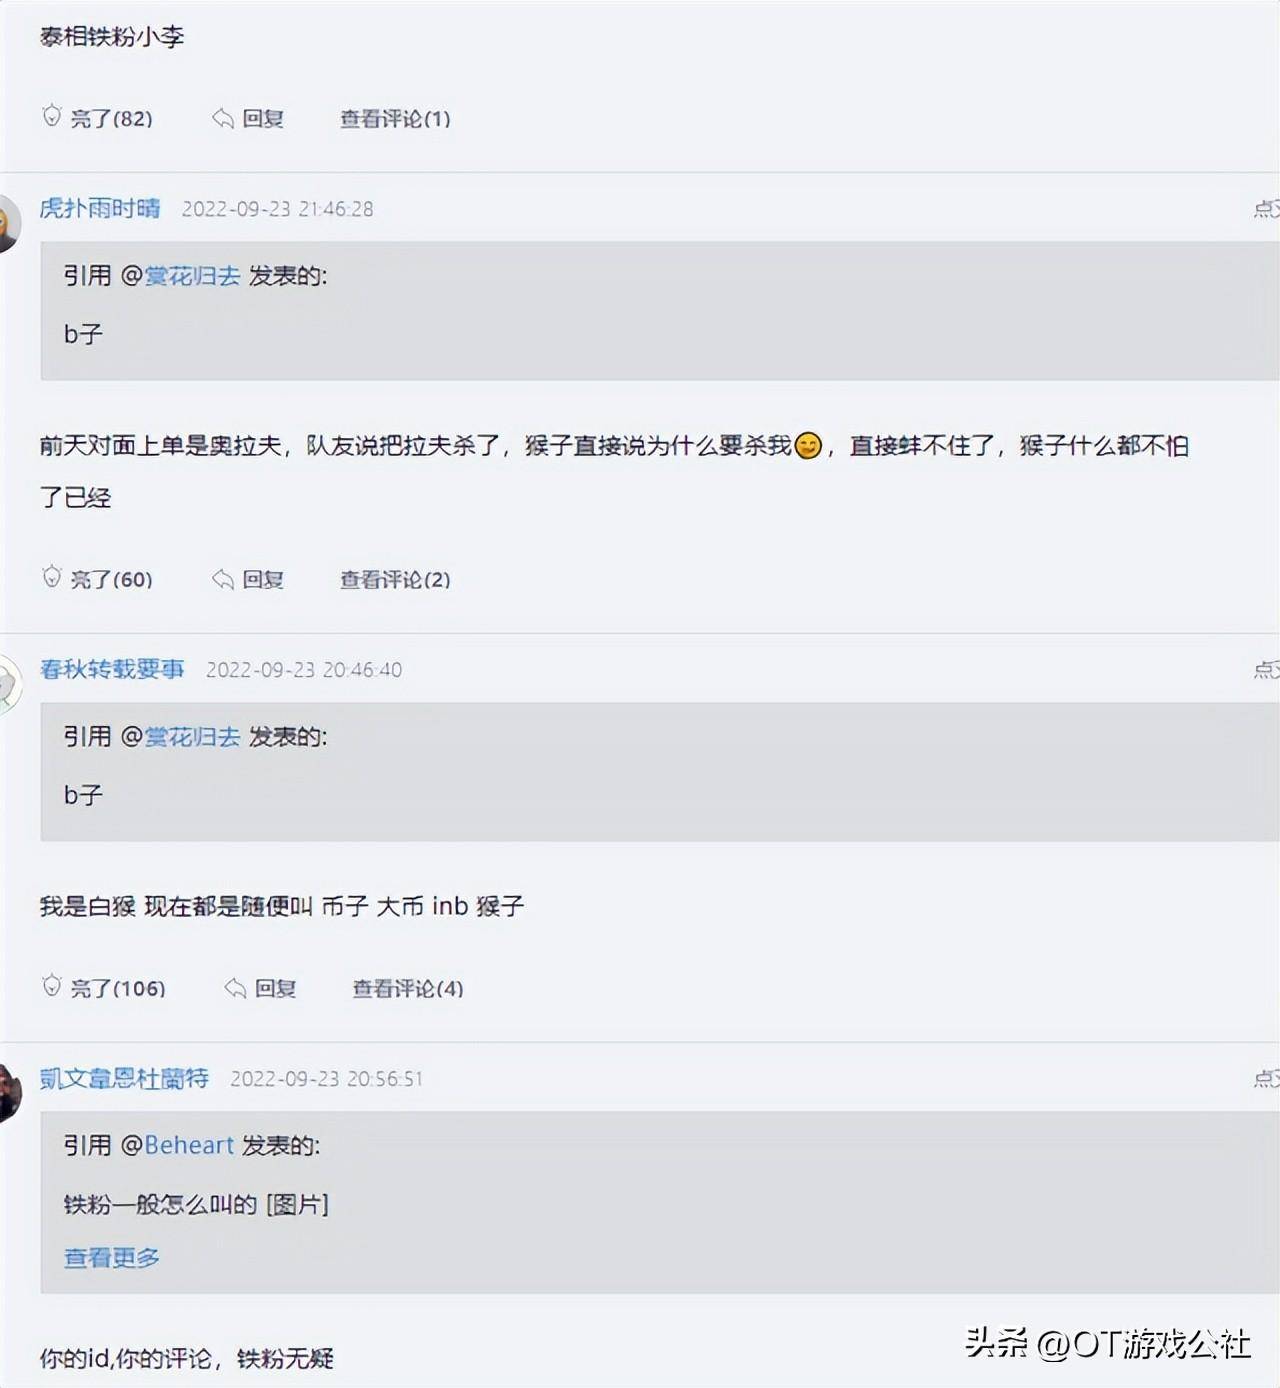This screenshot has height=1388, width=1280.
Task: Click the lightbulb like icon showing 亮了(106)
Action: [x=52, y=986]
